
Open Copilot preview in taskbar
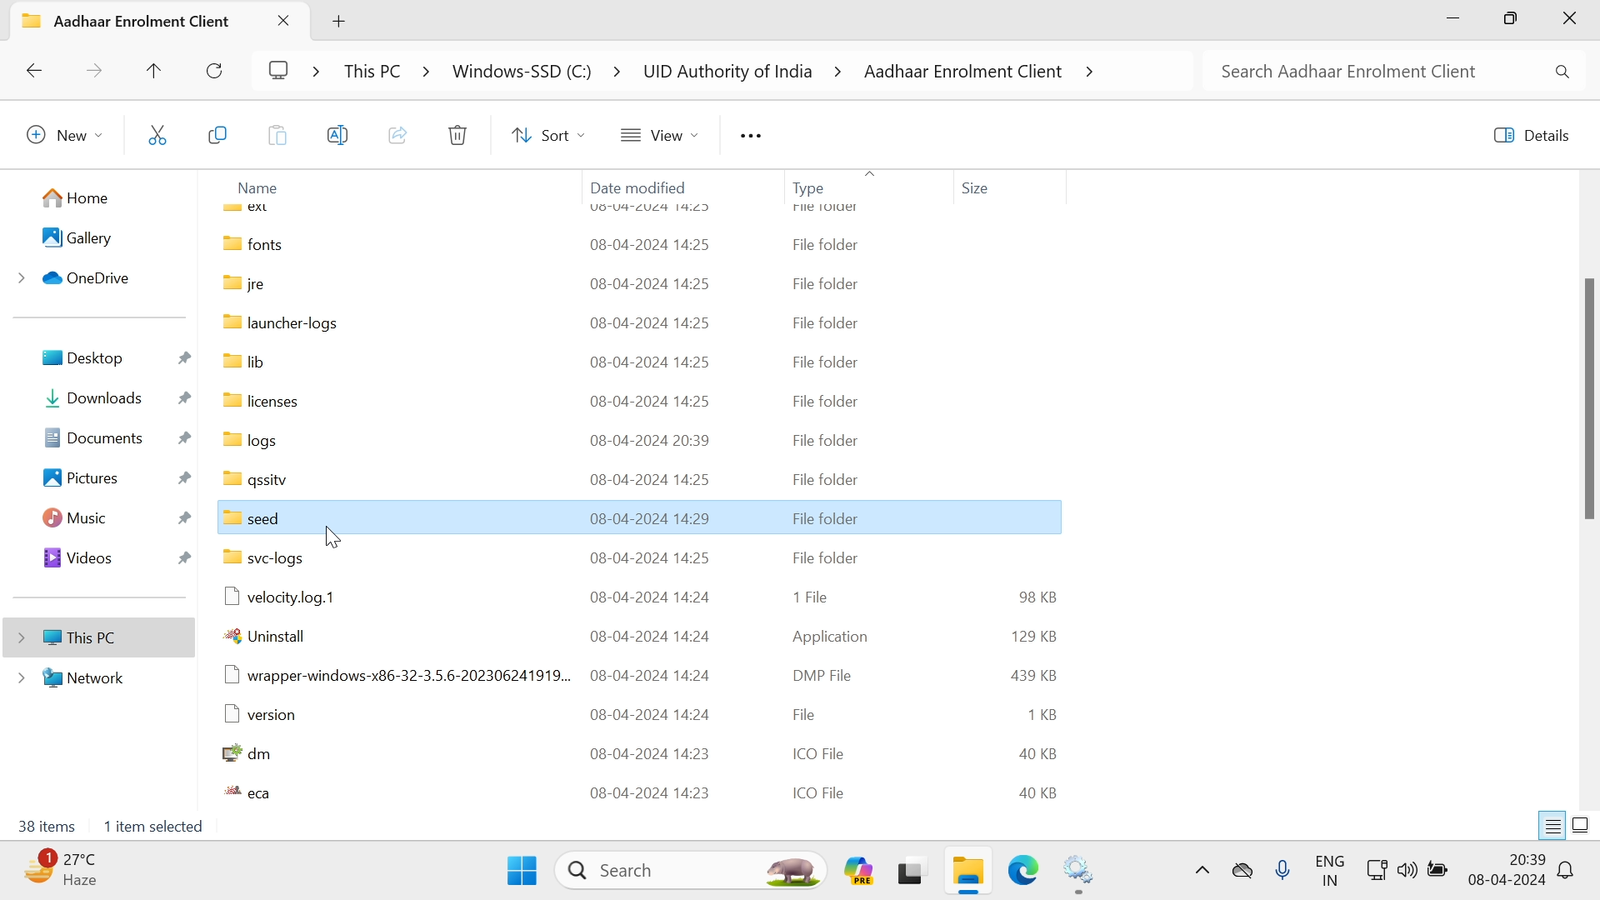[x=858, y=870]
